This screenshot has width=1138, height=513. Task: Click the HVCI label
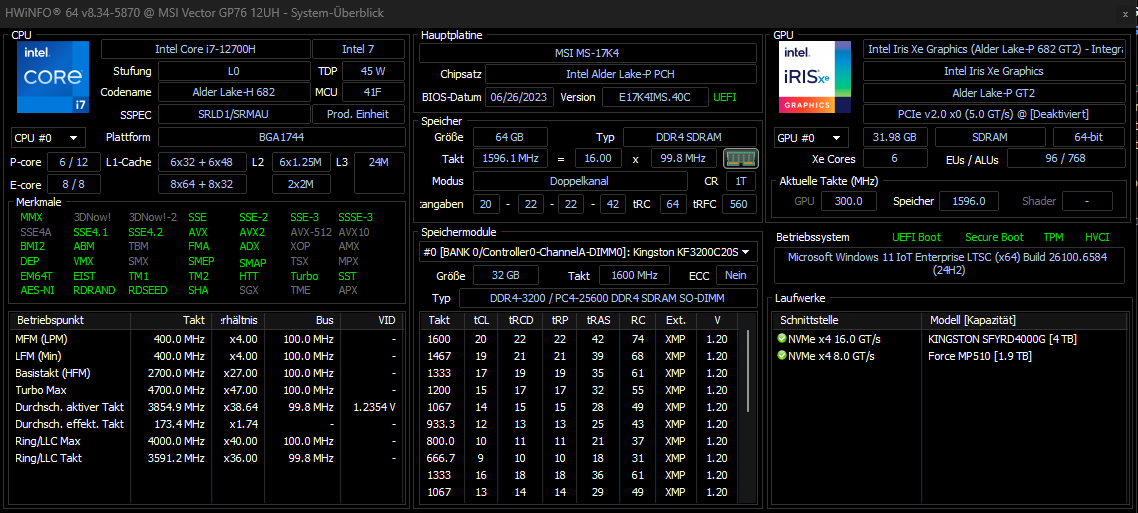click(x=1097, y=237)
